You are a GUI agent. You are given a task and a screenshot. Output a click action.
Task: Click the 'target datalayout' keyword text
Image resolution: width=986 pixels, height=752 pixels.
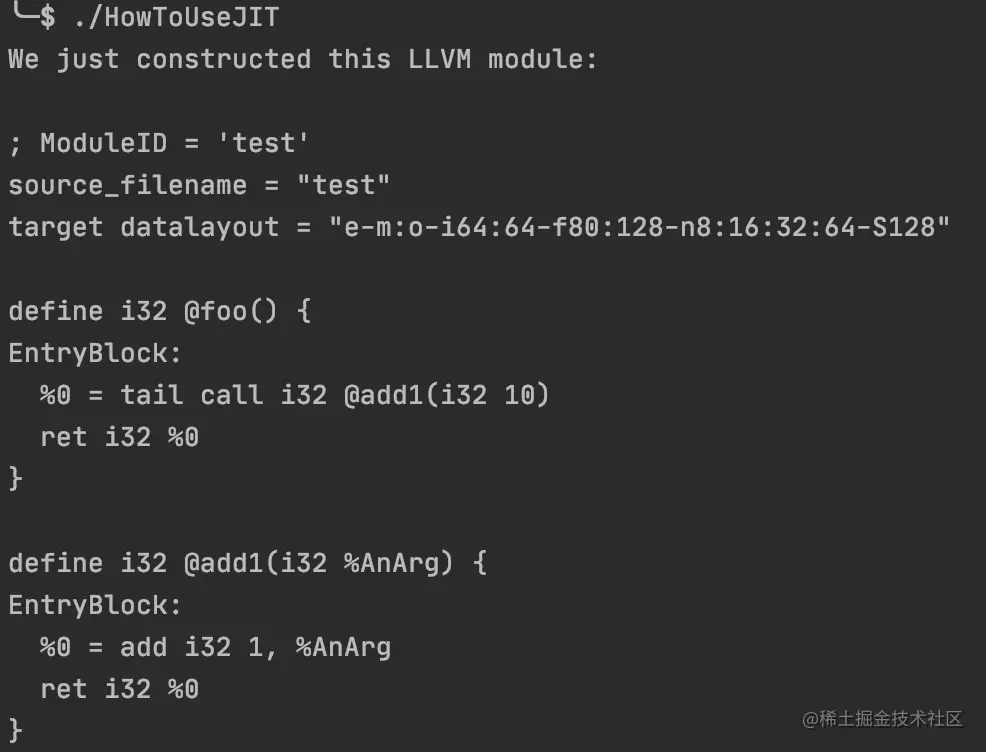pos(143,227)
